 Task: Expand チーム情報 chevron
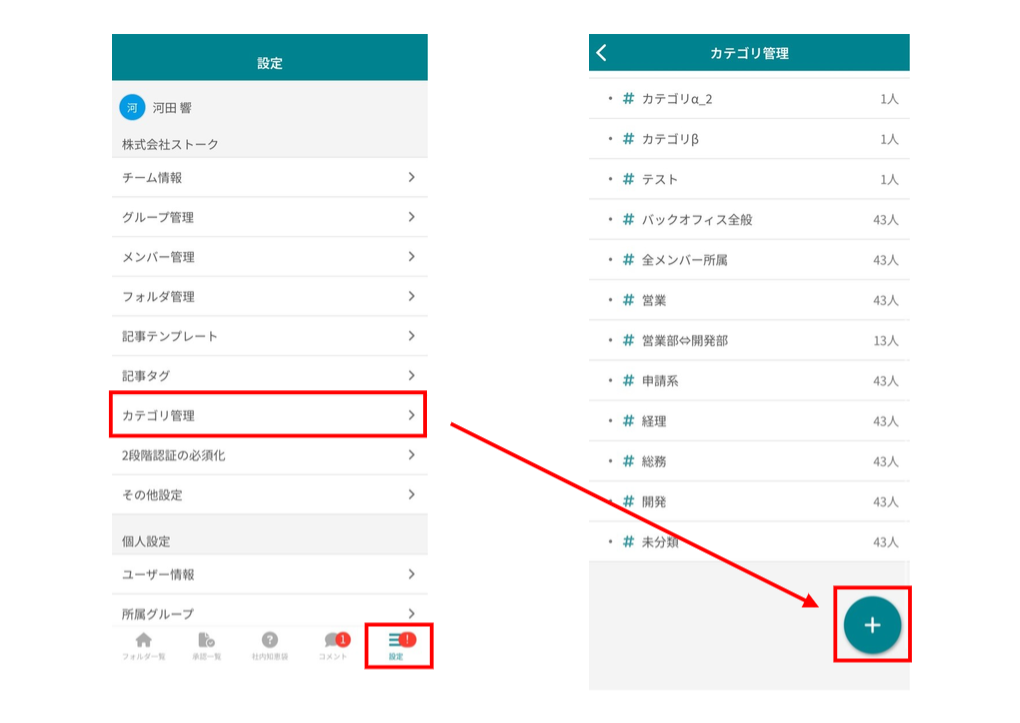[x=411, y=177]
